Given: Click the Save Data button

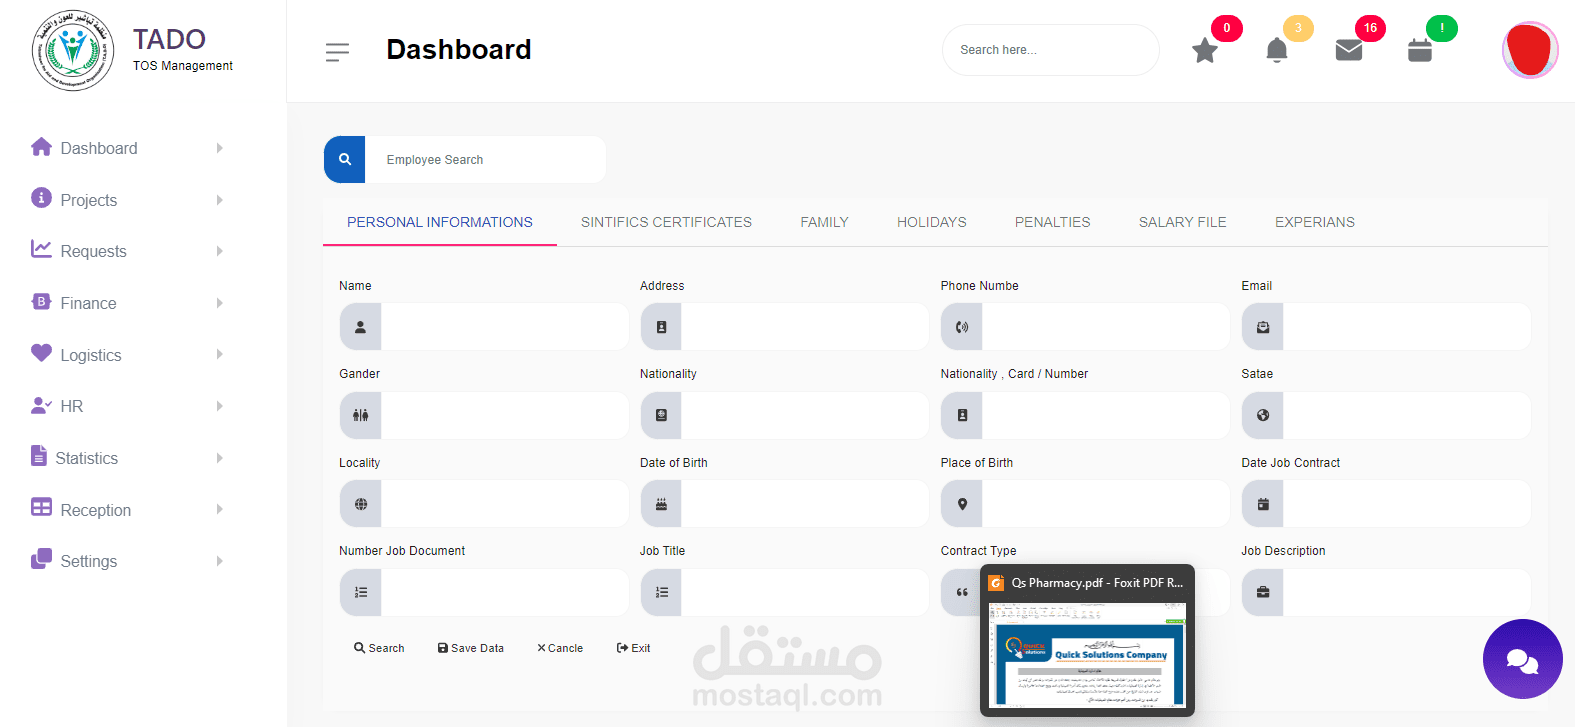Looking at the screenshot, I should pyautogui.click(x=471, y=648).
